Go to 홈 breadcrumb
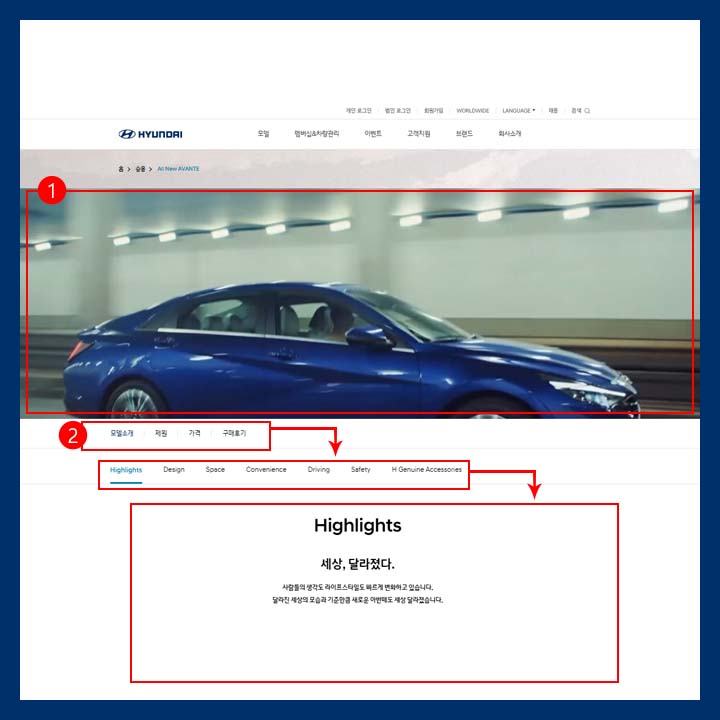Image resolution: width=720 pixels, height=720 pixels. tap(121, 169)
